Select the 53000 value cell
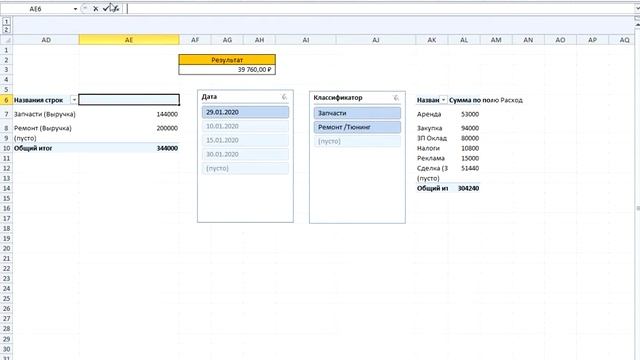 [x=464, y=114]
